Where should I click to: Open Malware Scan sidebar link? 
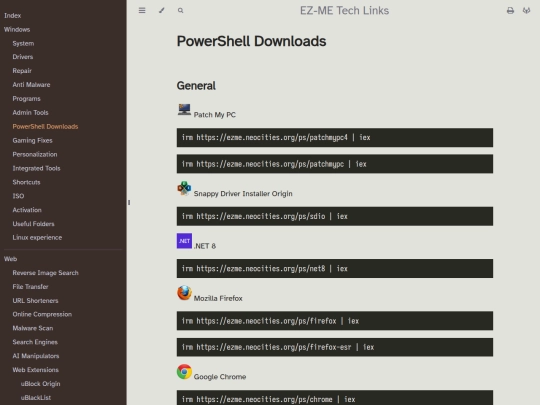click(x=33, y=328)
